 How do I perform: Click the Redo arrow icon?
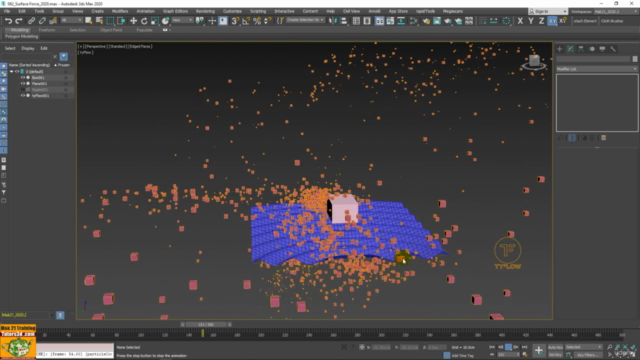19,21
